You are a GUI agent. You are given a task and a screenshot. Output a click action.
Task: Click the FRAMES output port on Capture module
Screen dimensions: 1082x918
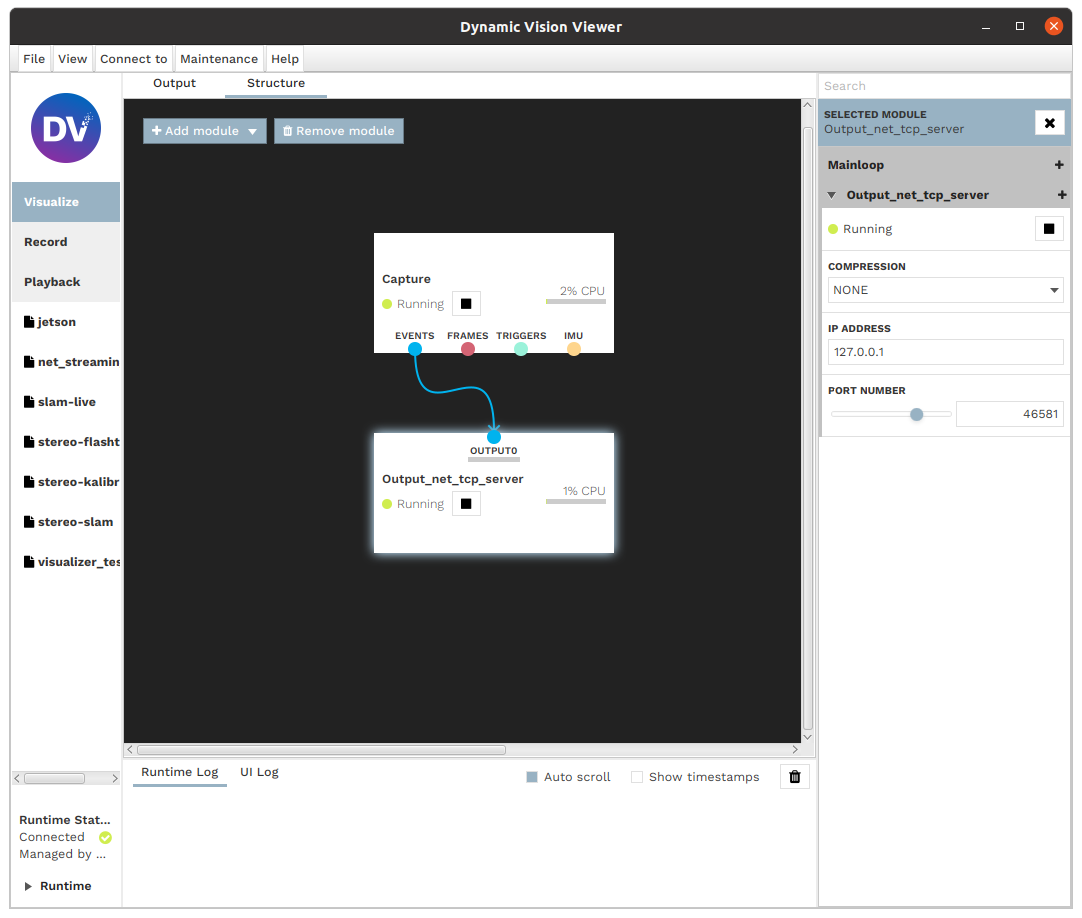tap(467, 348)
